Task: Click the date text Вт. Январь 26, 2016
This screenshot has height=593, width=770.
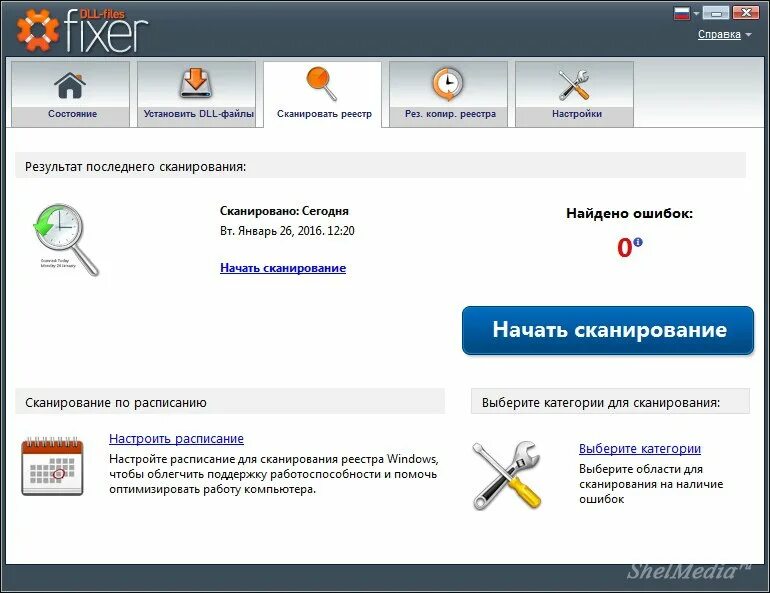Action: [271, 231]
